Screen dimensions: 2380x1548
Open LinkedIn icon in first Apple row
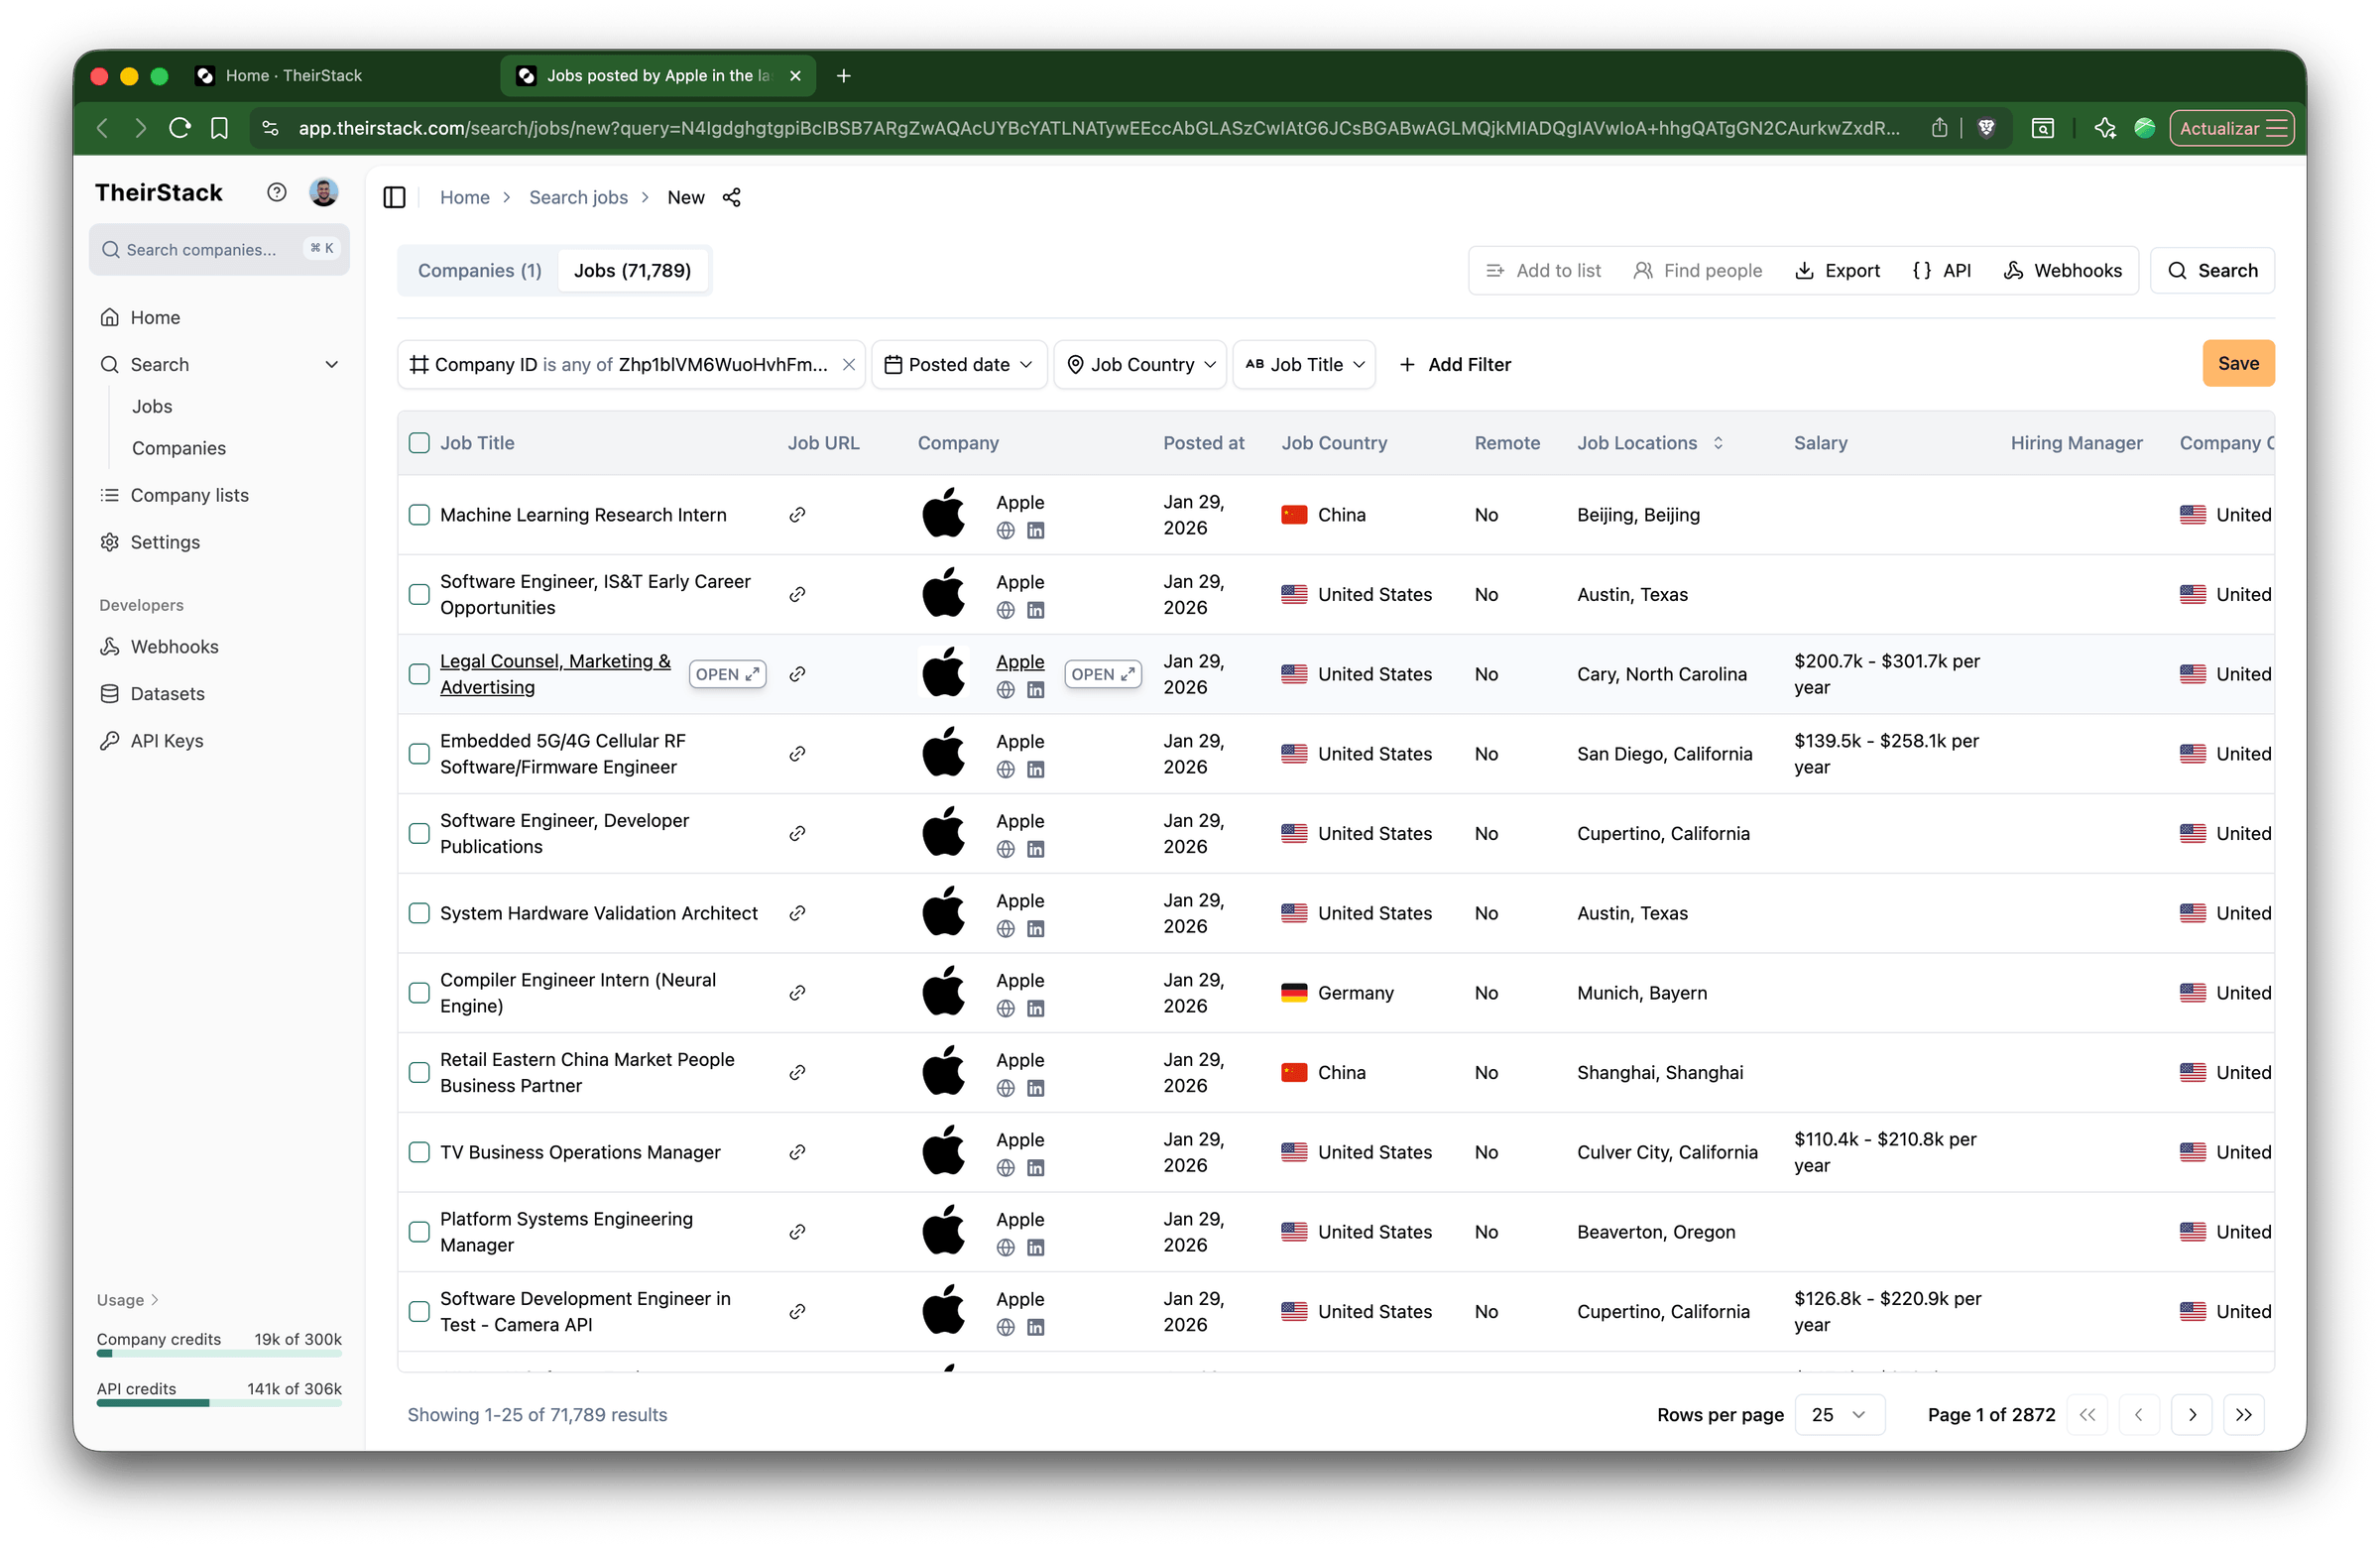(1036, 531)
